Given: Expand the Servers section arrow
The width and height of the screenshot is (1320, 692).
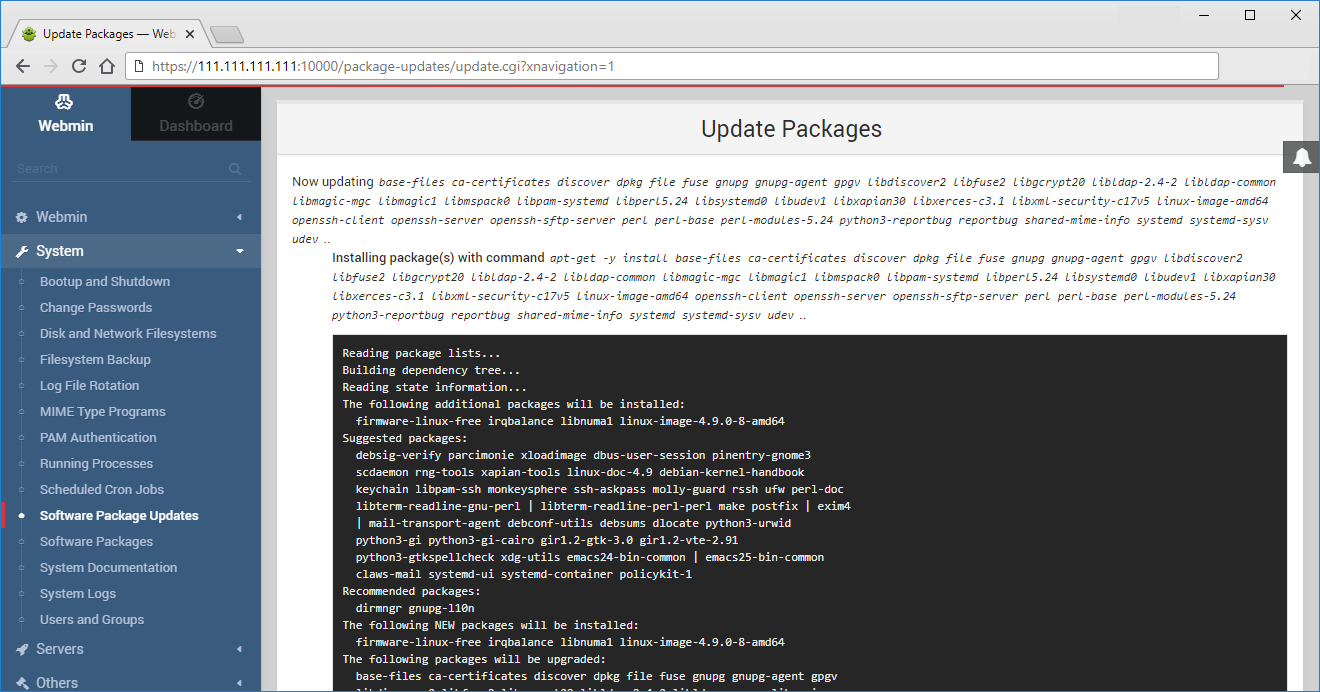Looking at the screenshot, I should point(239,649).
